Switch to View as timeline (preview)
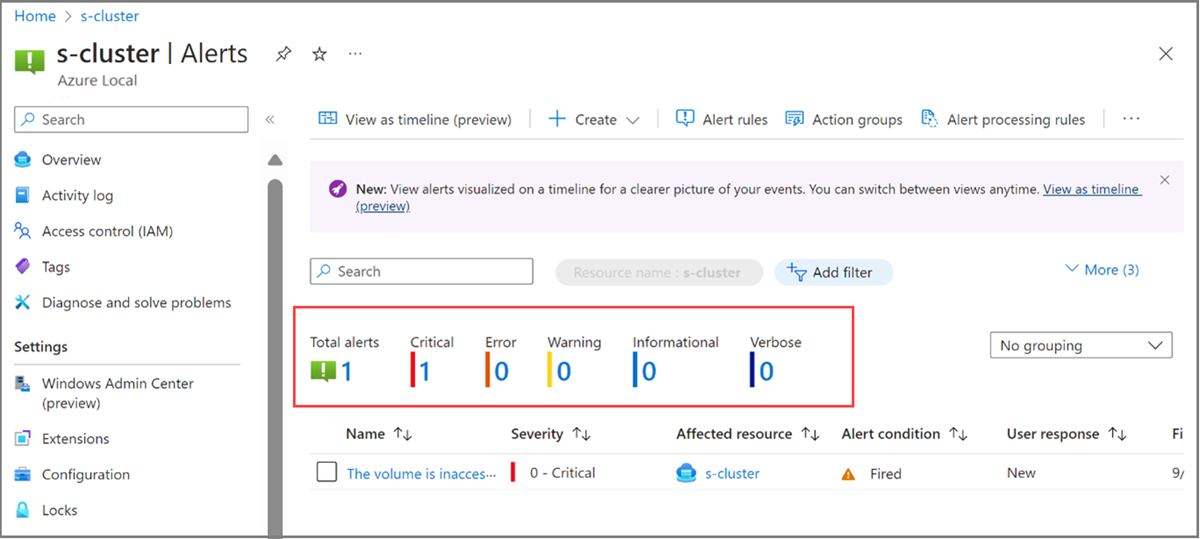 tap(415, 119)
